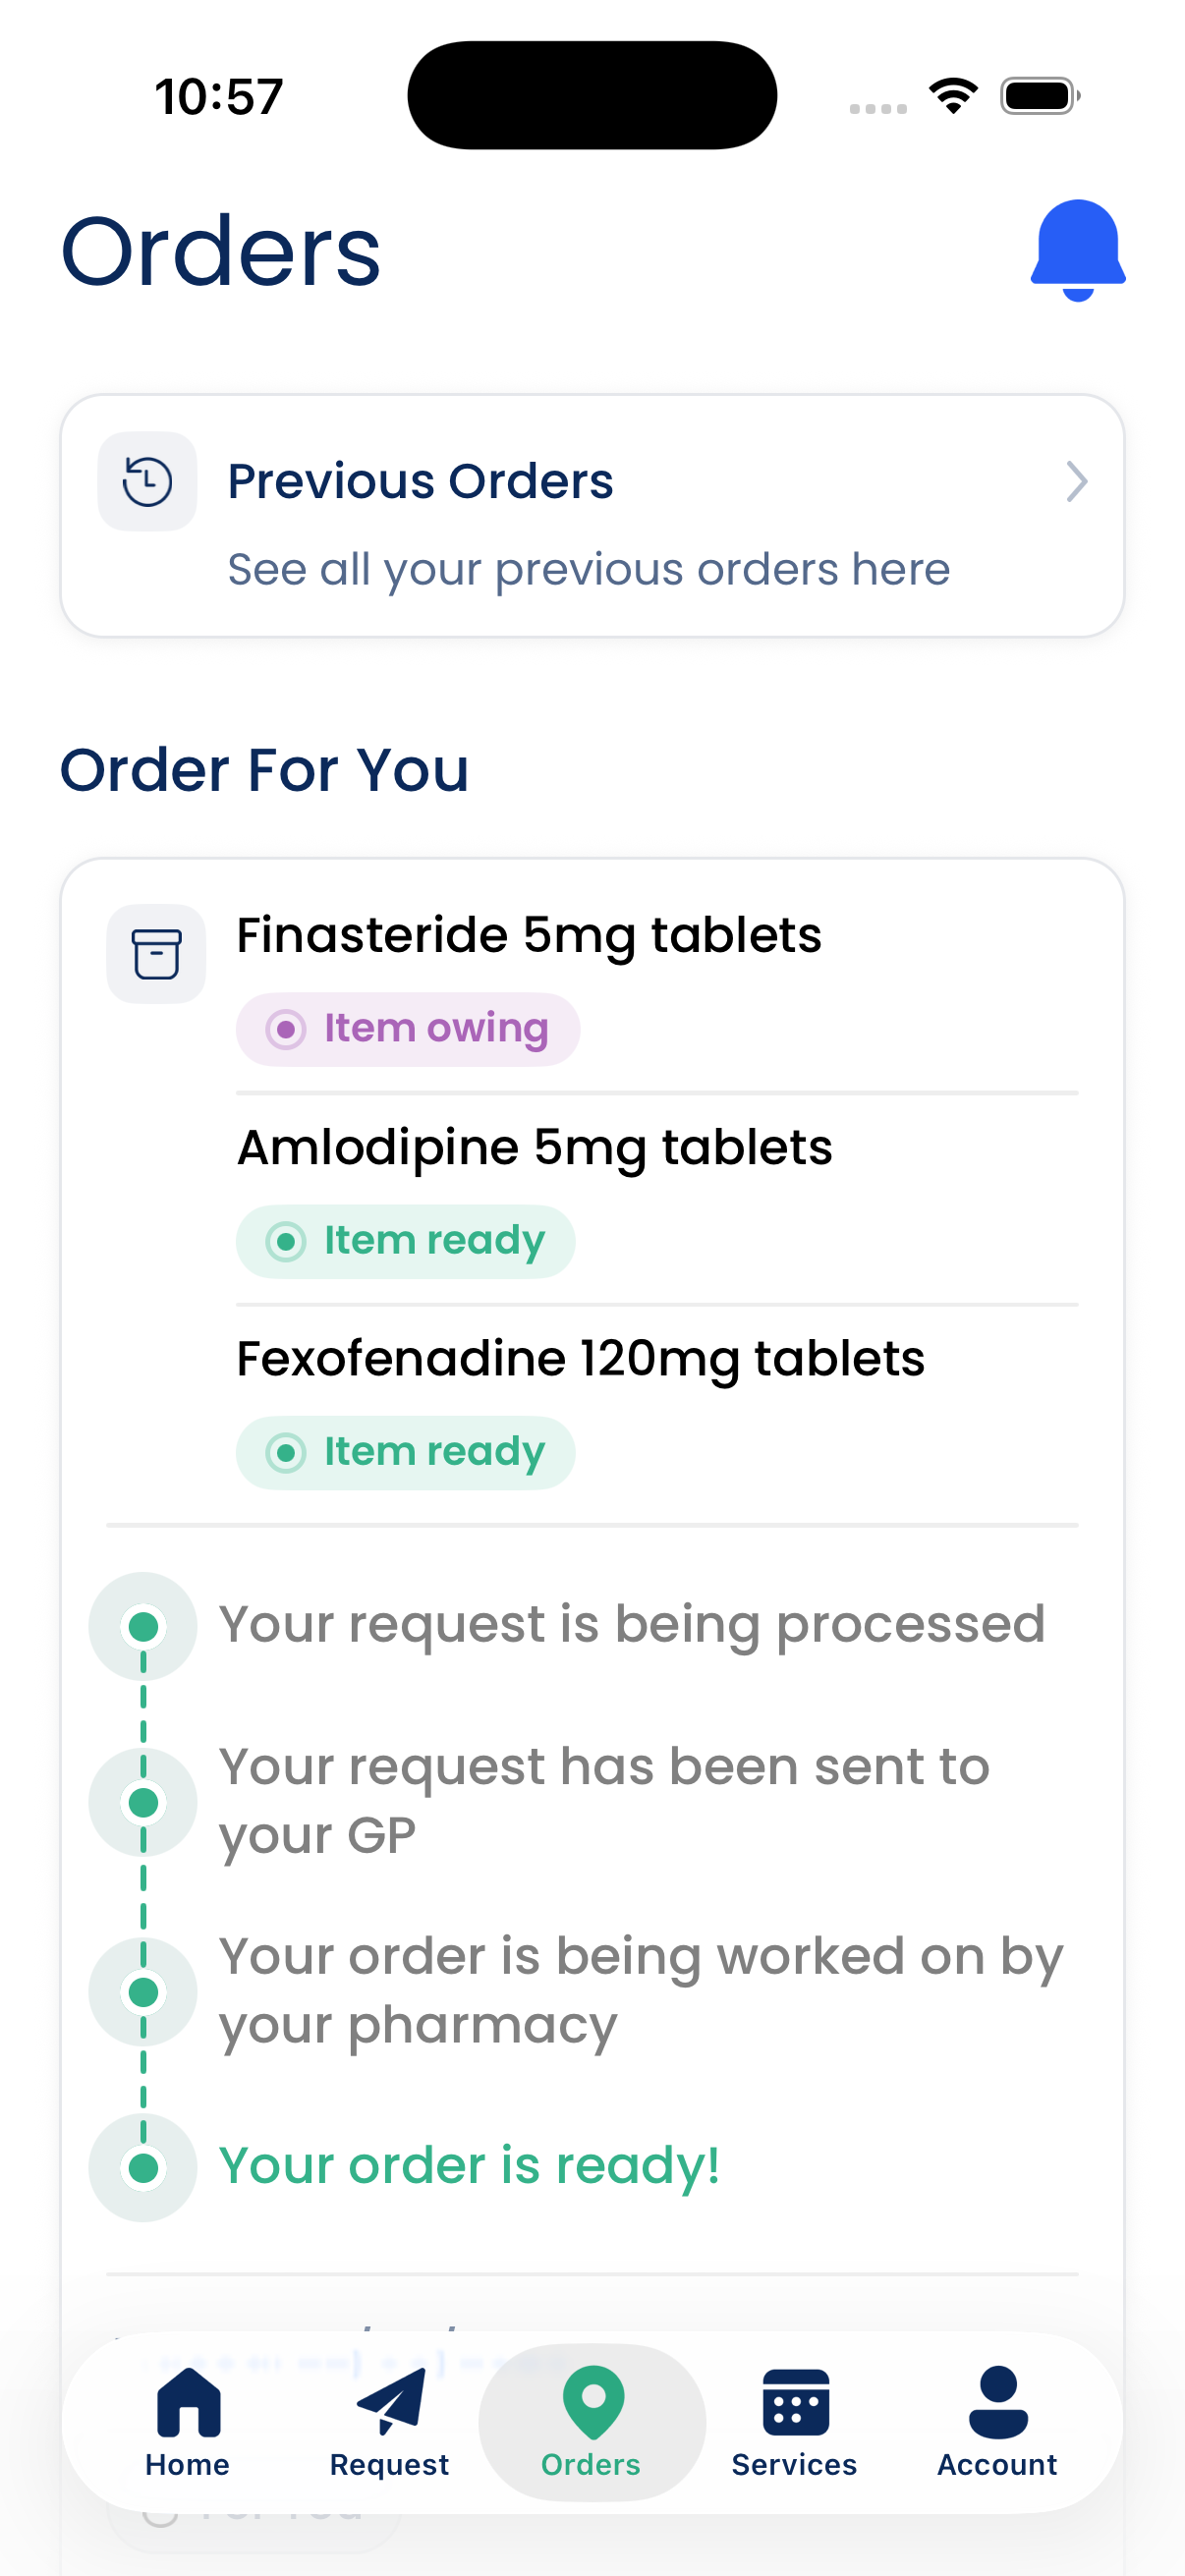Tap the Account person icon
The image size is (1185, 2576).
(x=997, y=2402)
